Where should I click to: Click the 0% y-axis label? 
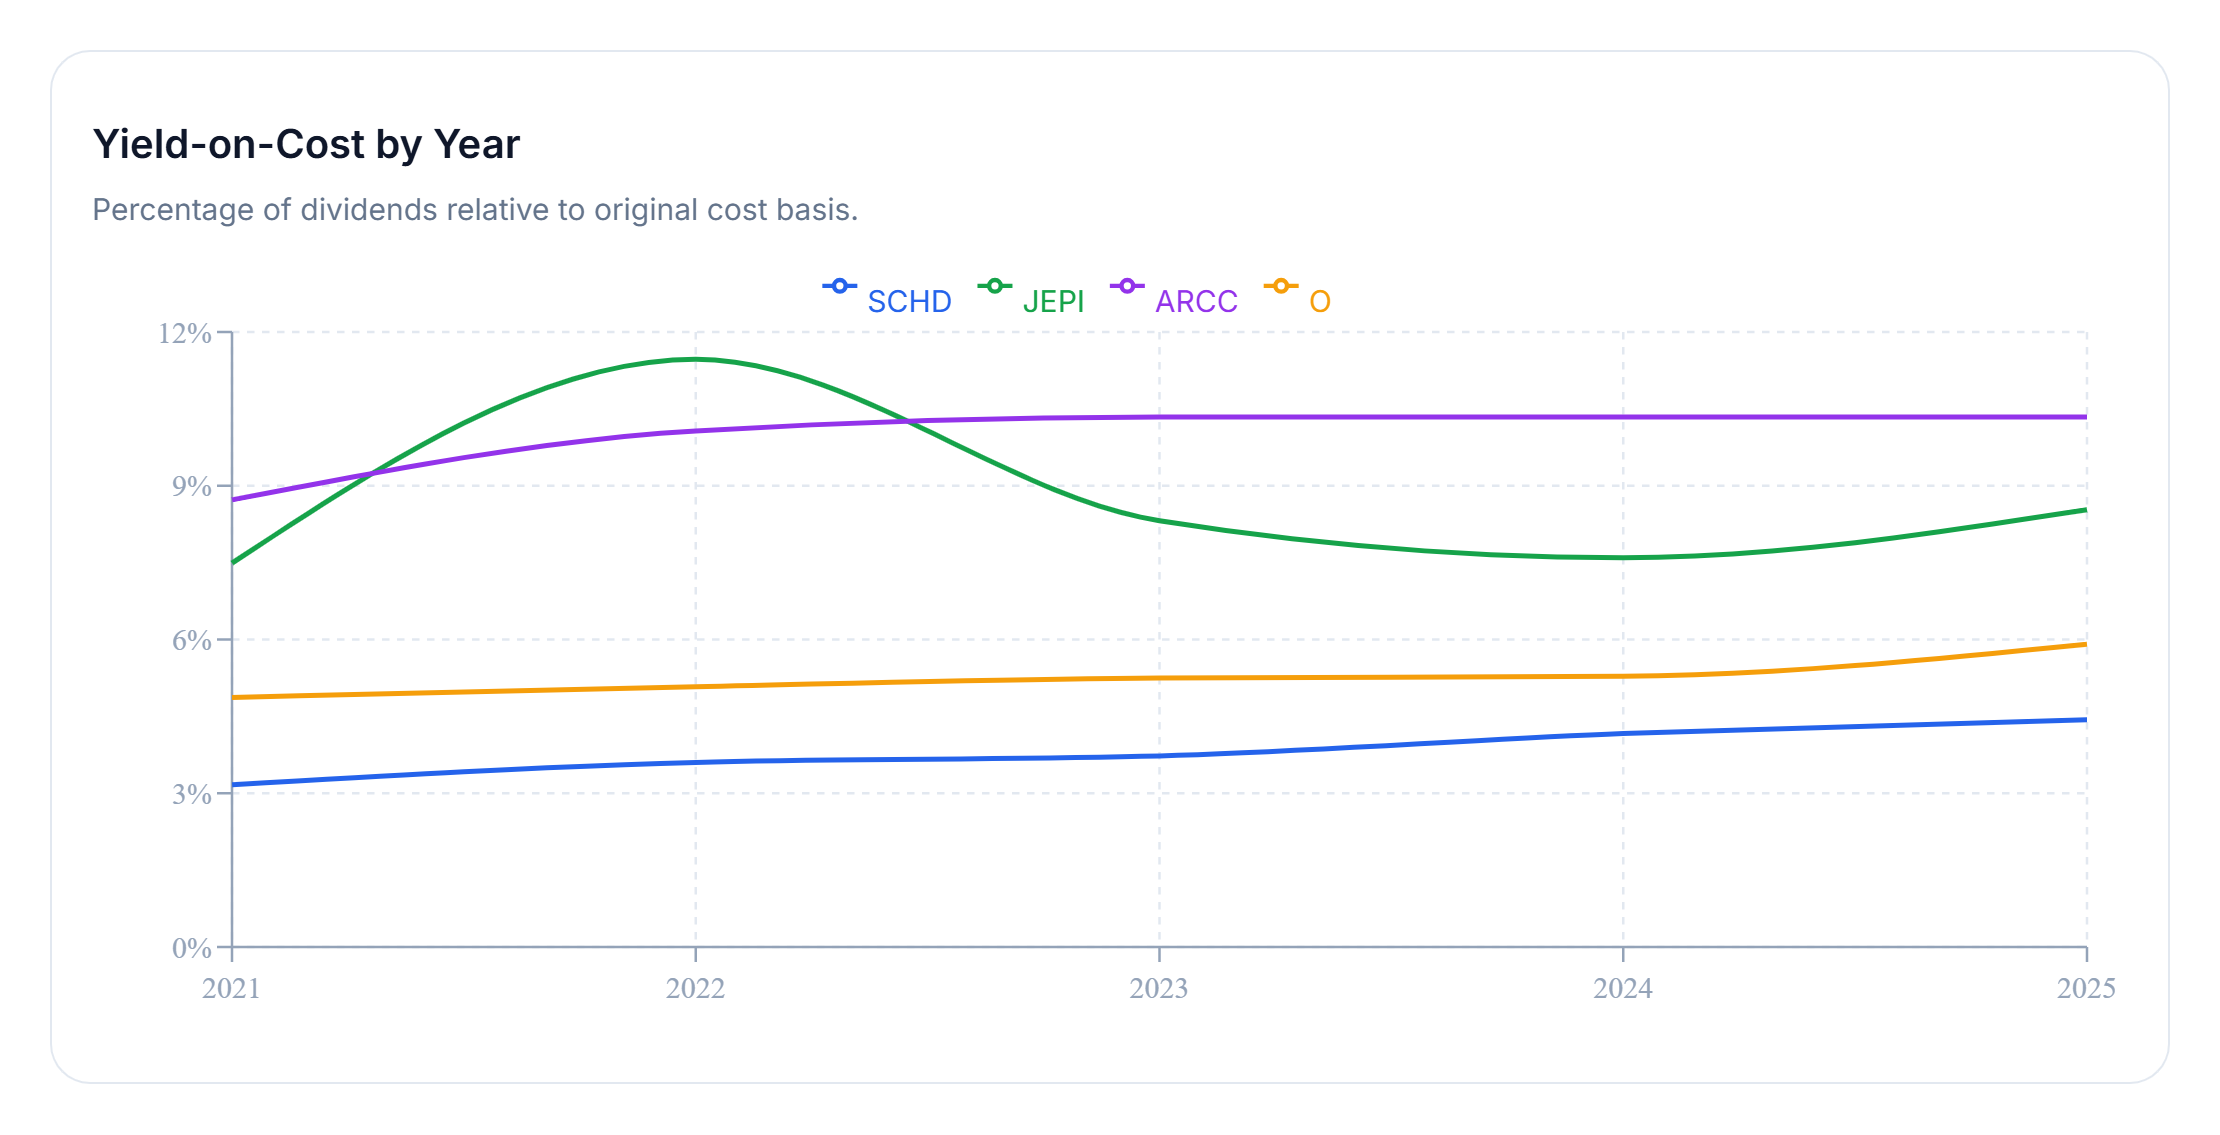click(x=191, y=948)
